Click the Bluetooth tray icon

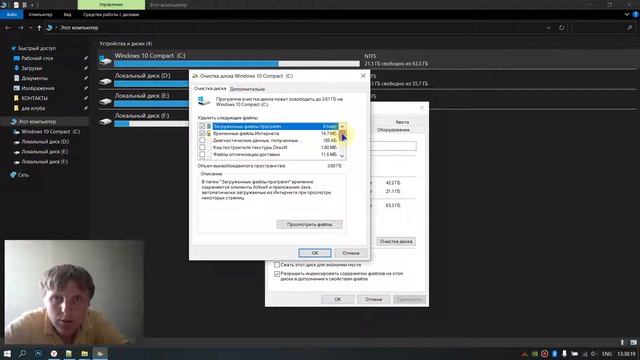pyautogui.click(x=554, y=353)
